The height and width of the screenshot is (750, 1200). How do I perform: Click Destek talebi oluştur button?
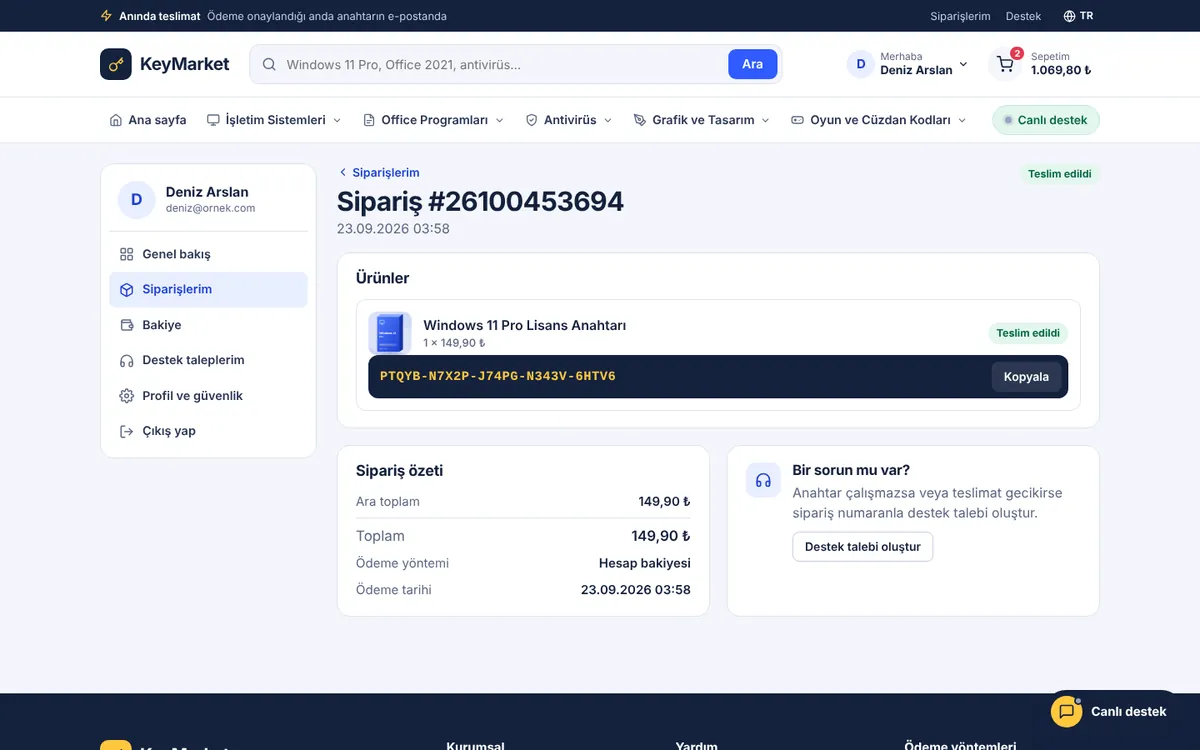863,547
